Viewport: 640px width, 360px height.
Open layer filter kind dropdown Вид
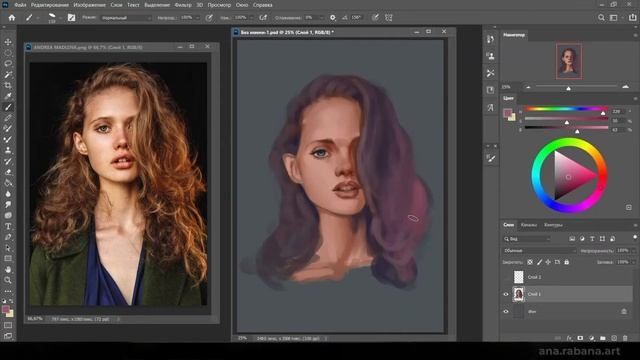[527, 239]
